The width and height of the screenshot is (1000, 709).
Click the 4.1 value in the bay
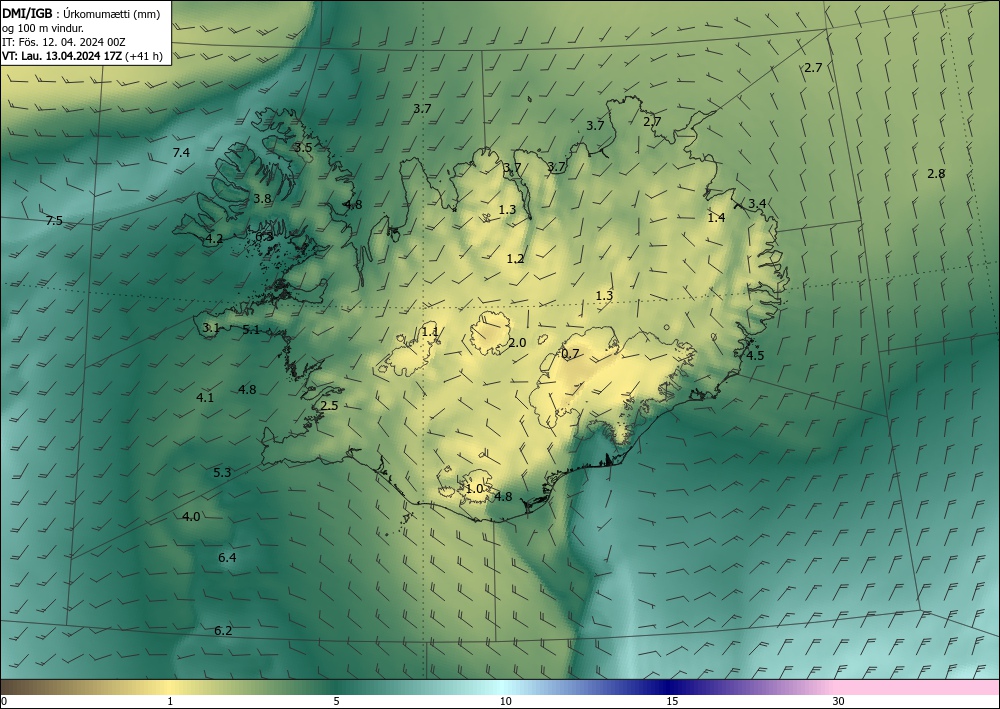(x=205, y=398)
